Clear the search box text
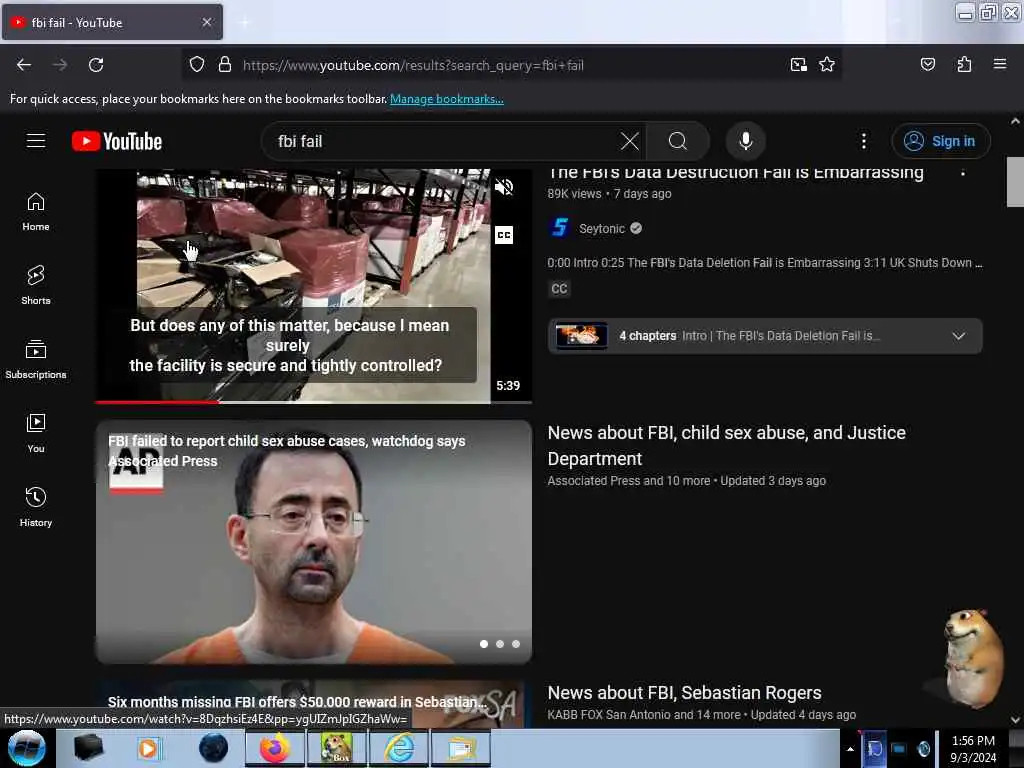Image resolution: width=1024 pixels, height=768 pixels. click(x=630, y=141)
